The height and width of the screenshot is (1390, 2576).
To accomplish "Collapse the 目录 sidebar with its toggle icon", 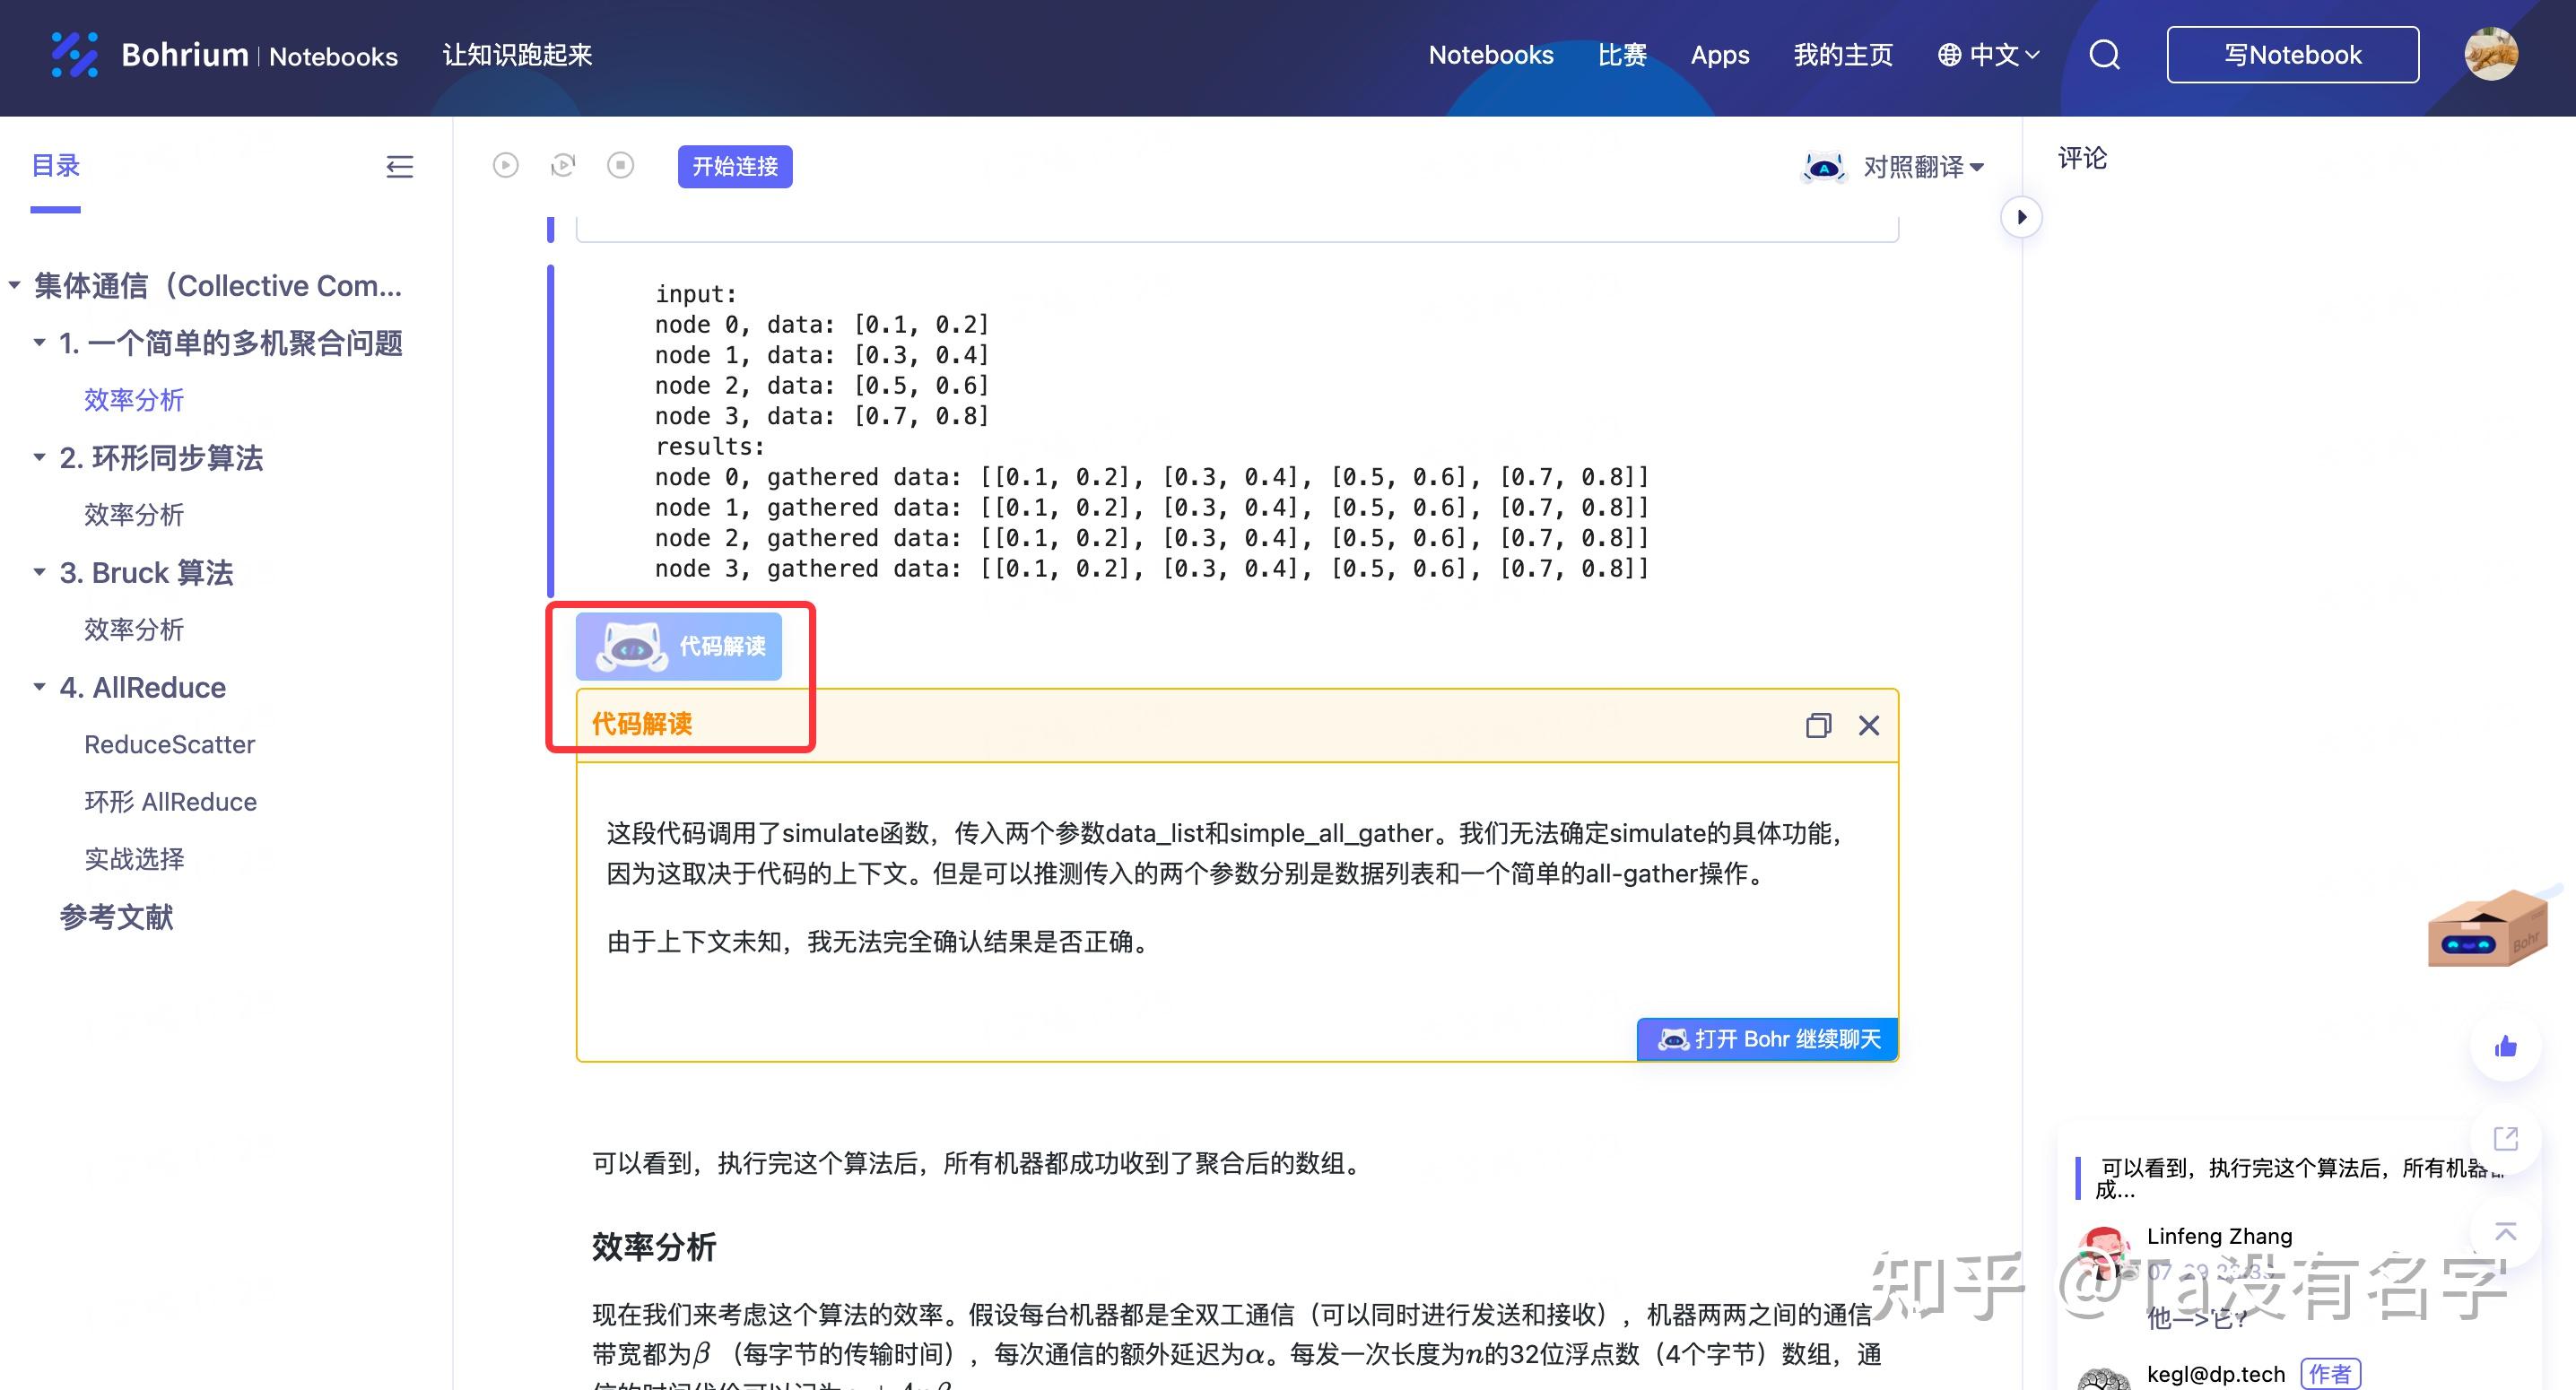I will click(x=399, y=167).
